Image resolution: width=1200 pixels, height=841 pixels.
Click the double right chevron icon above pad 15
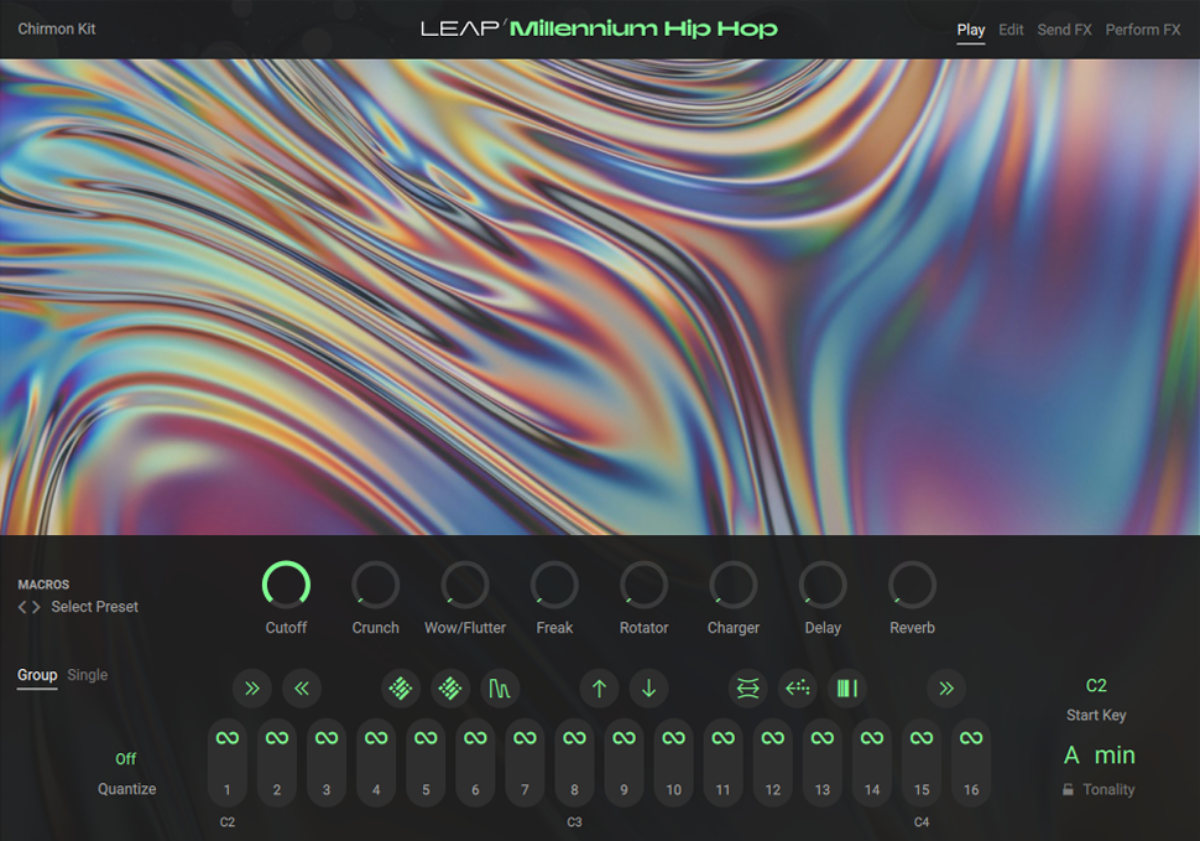pyautogui.click(x=945, y=689)
